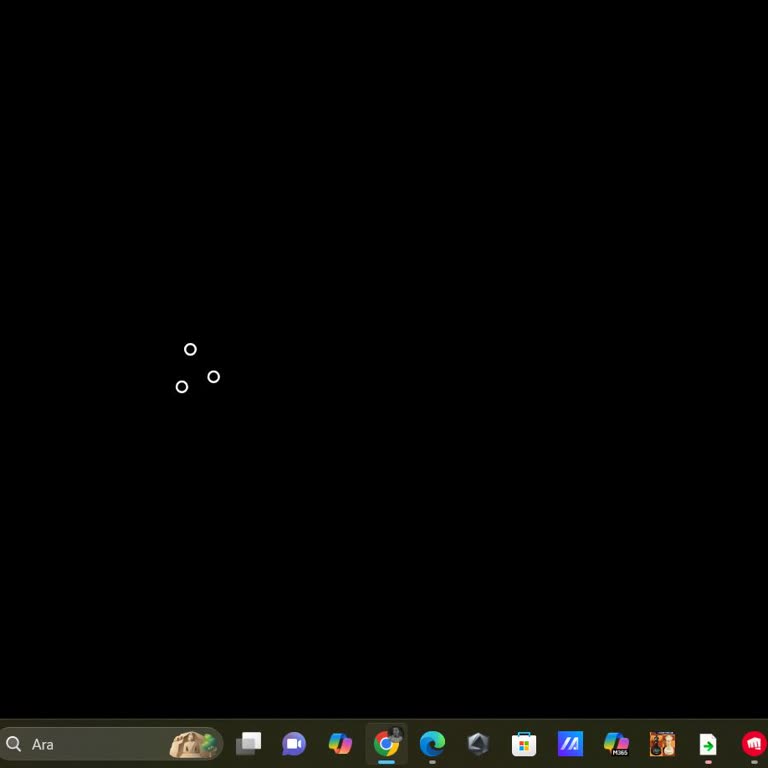Open the red Riot Client icon
Image resolution: width=768 pixels, height=768 pixels.
click(x=755, y=744)
